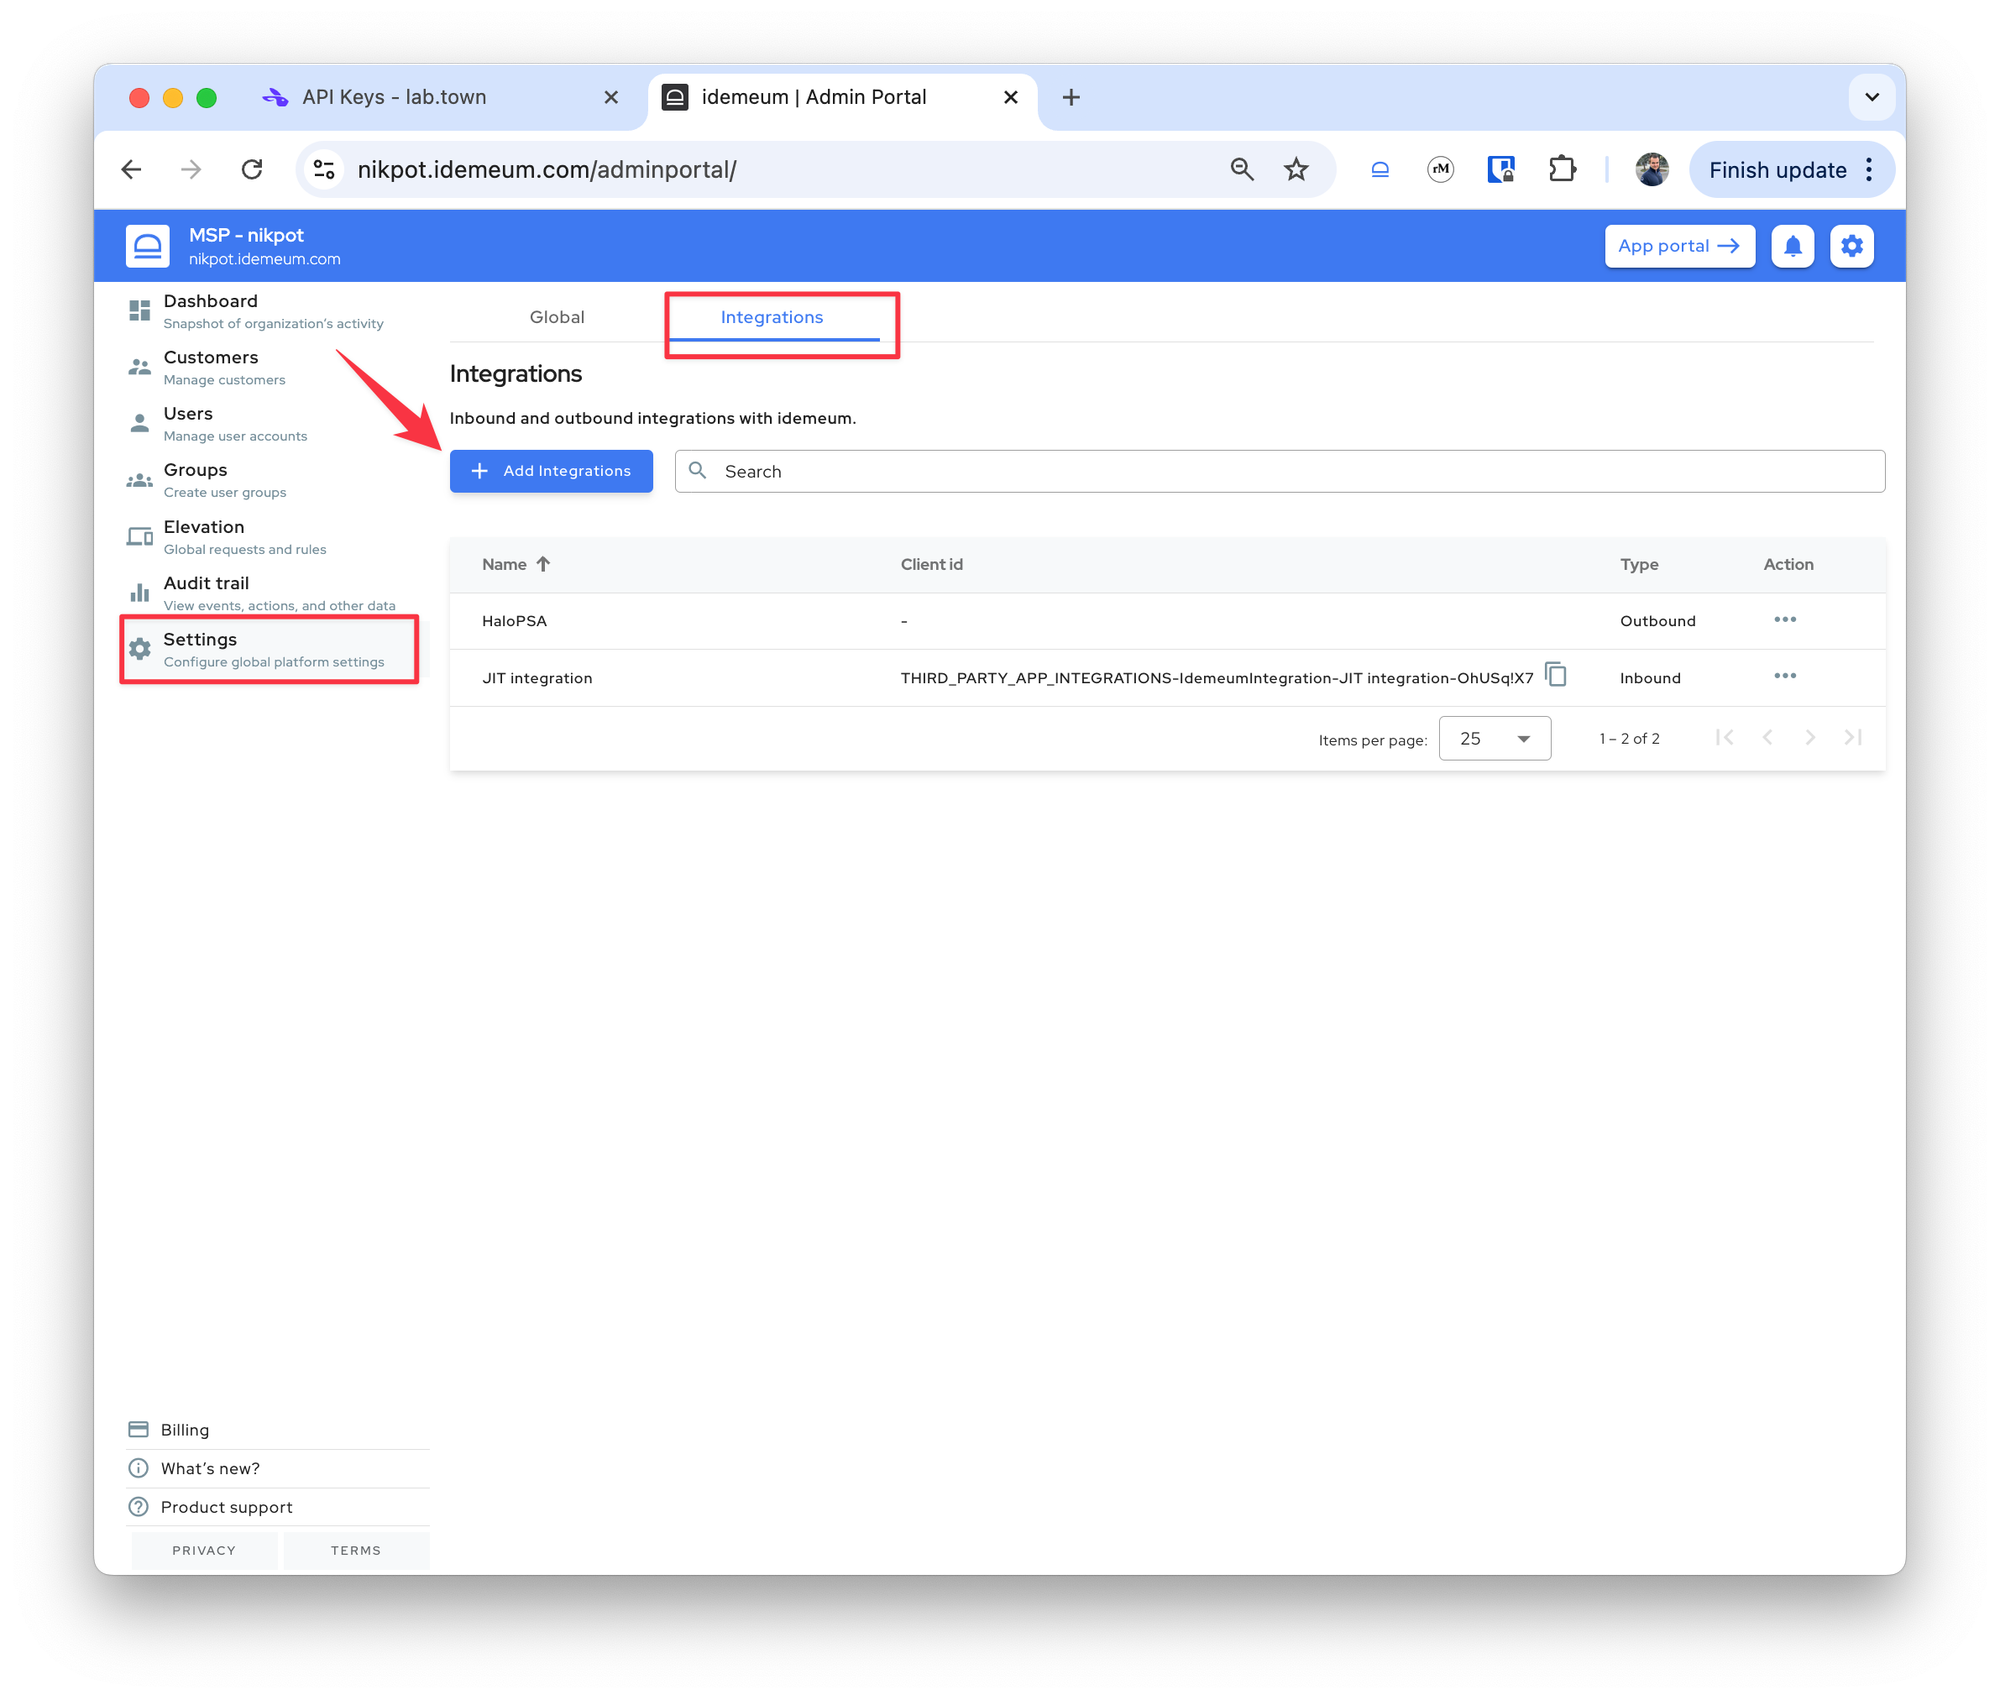The width and height of the screenshot is (2000, 1699).
Task: Jump to the first page of results
Action: (1724, 738)
